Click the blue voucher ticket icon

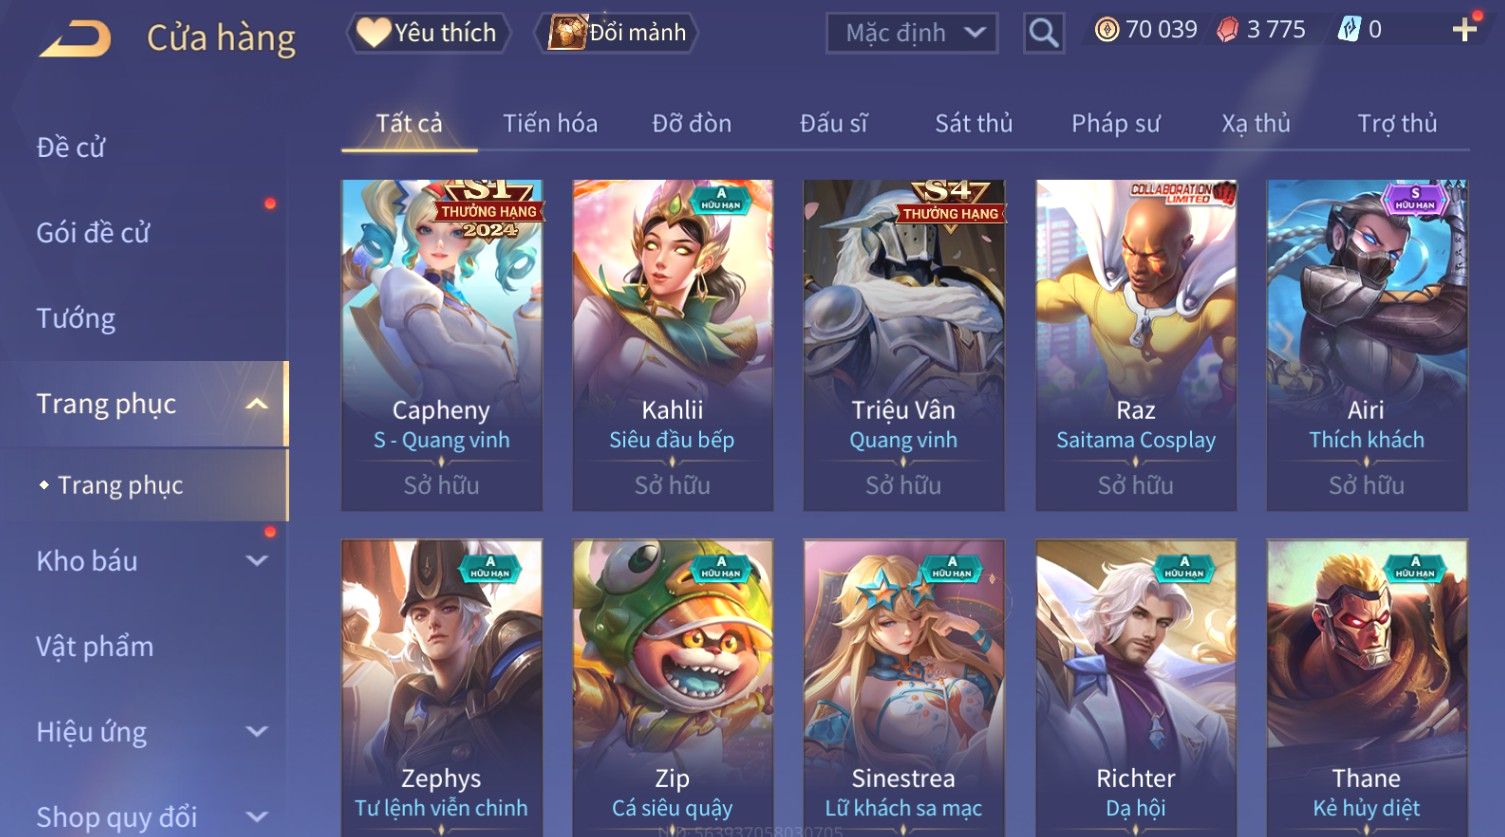click(x=1349, y=30)
